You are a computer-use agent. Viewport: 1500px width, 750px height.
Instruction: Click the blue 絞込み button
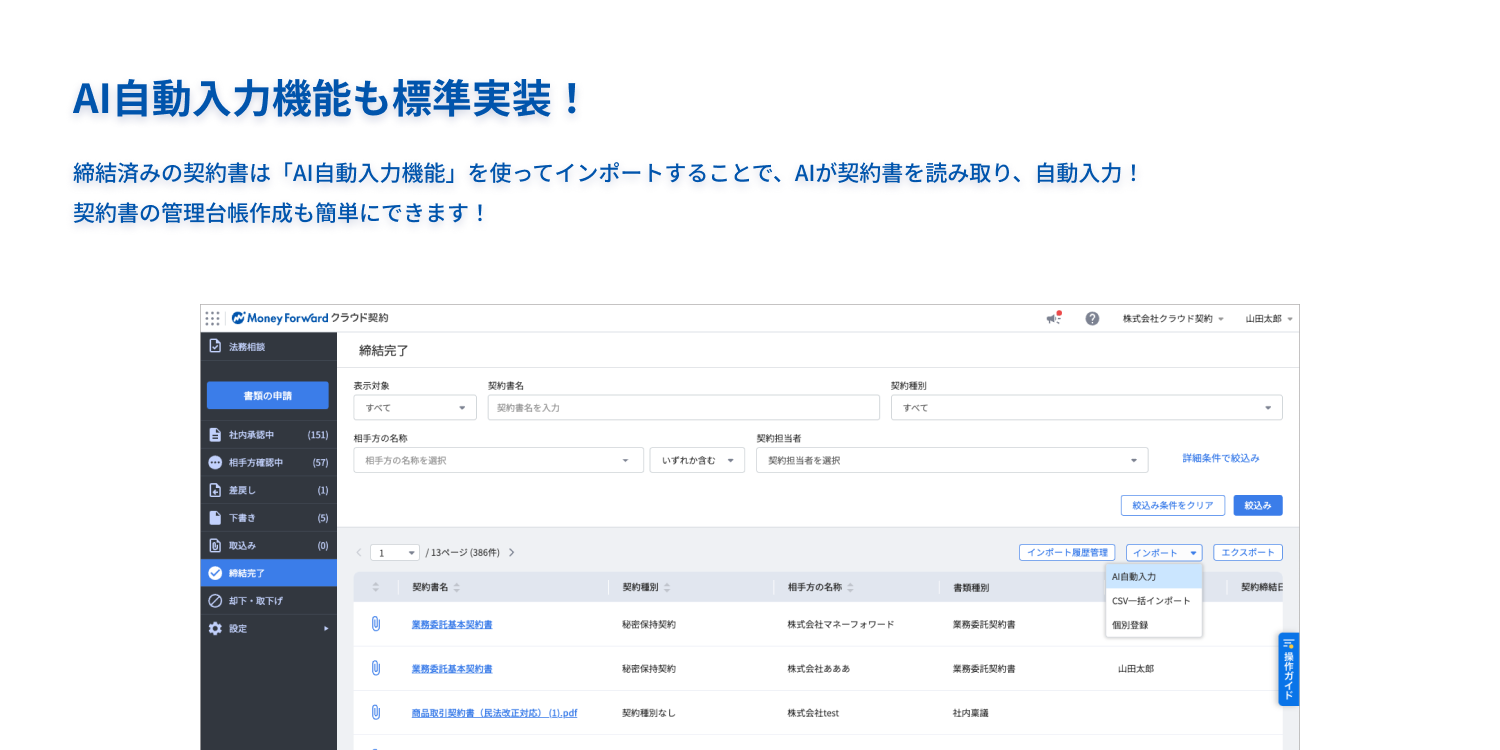pos(1258,505)
